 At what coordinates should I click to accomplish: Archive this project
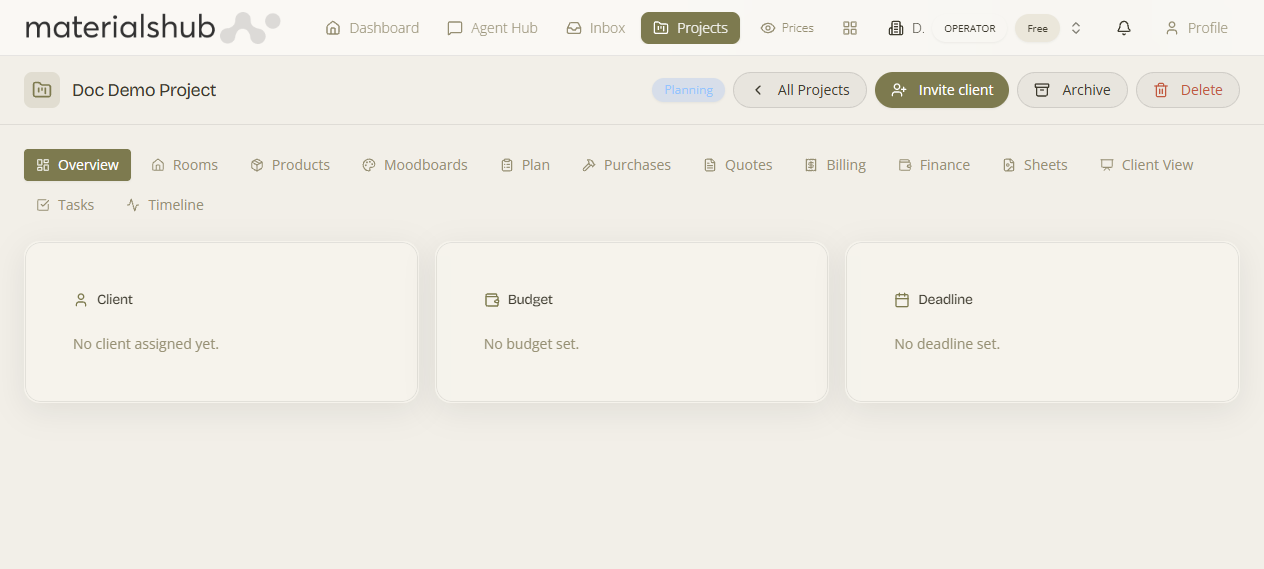(x=1072, y=90)
